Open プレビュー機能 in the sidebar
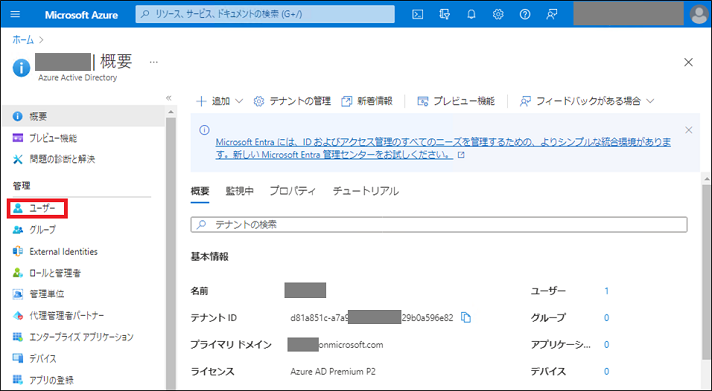Screen dimensions: 712x391 44,138
